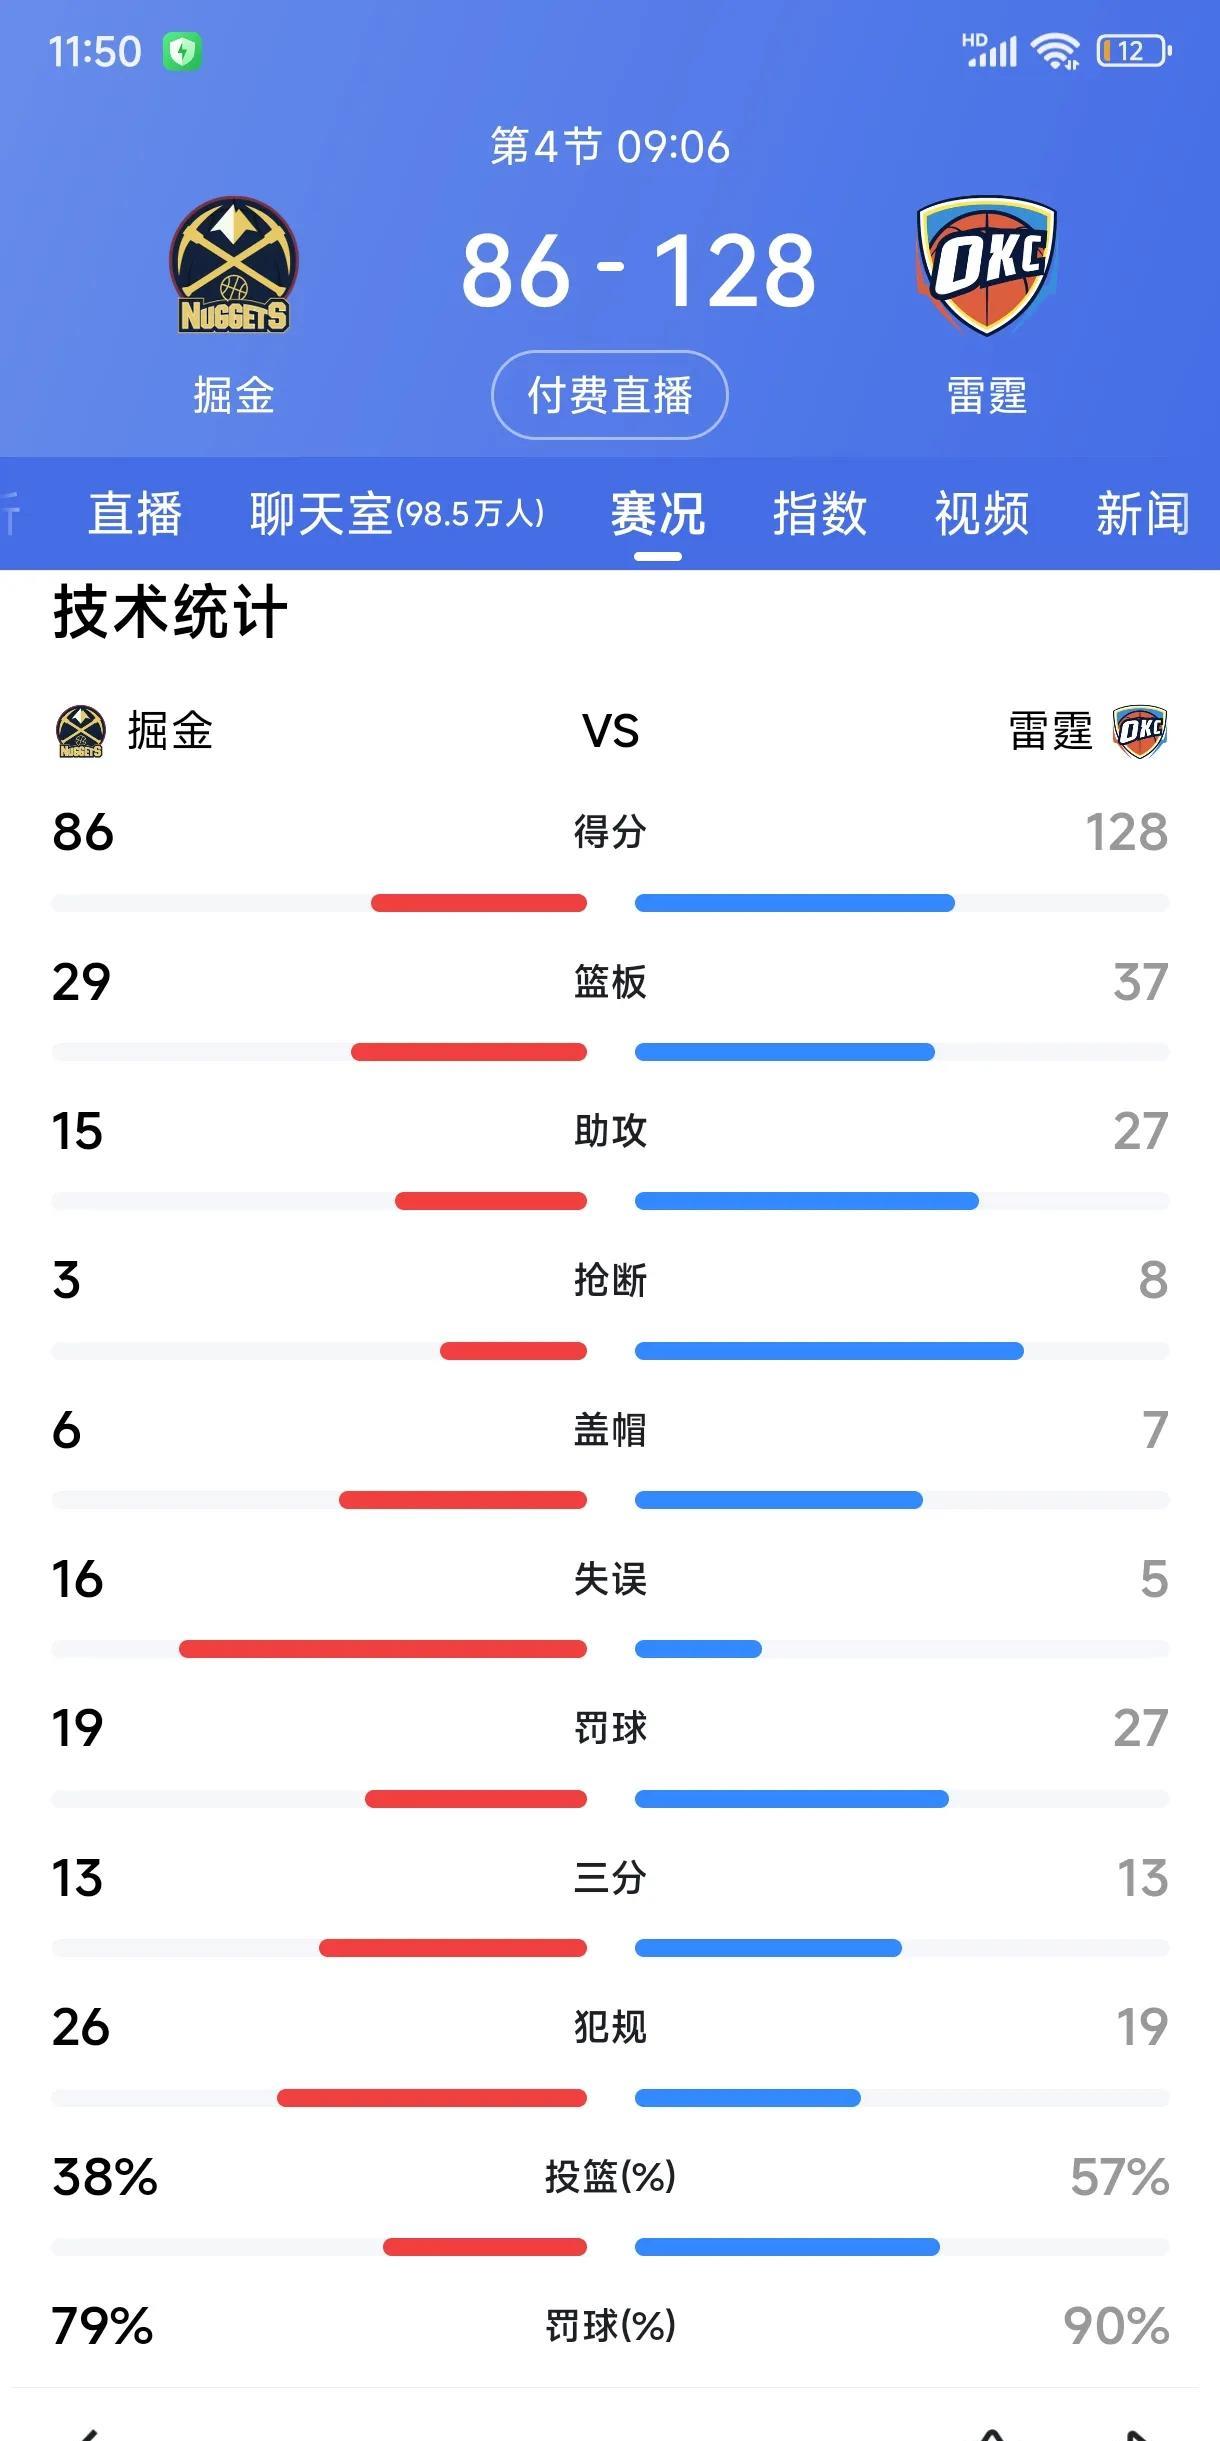Select the 赛况 tab

pos(658,514)
